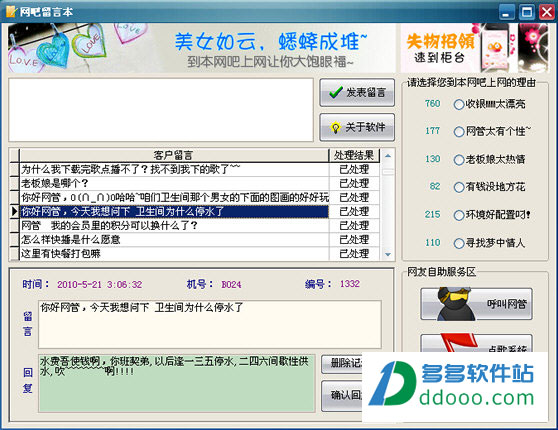Maximize the 网吧留言本 window
The width and height of the screenshot is (558, 430).
[x=527, y=12]
